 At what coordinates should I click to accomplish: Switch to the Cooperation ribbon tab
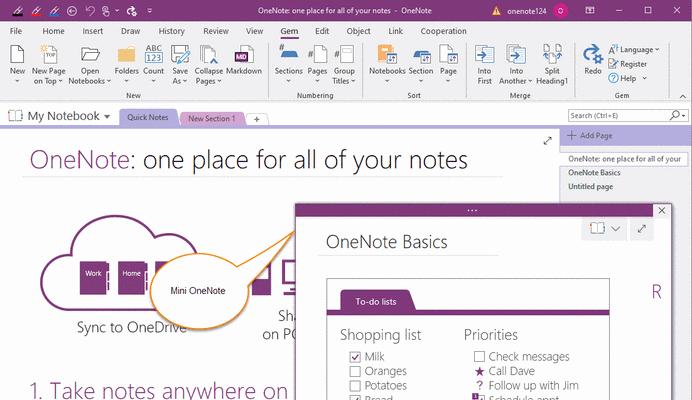point(444,31)
